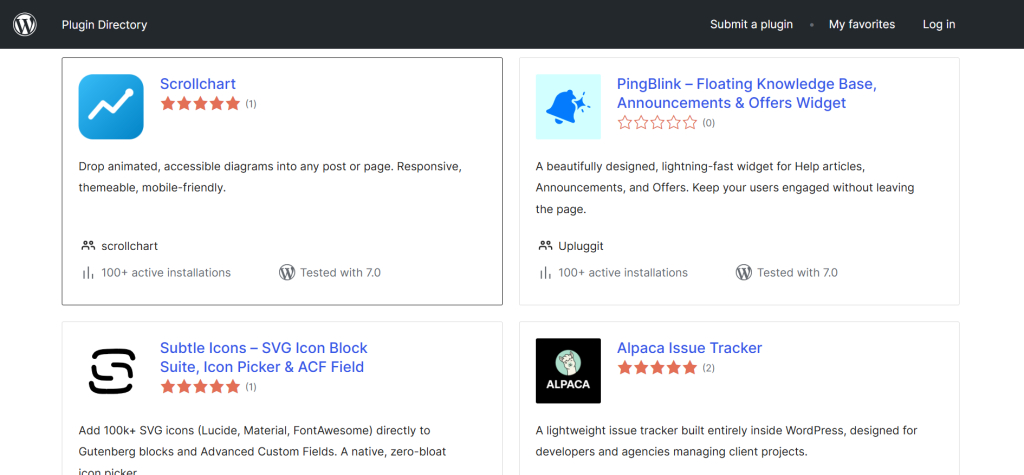The width and height of the screenshot is (1024, 475).
Task: Click Log in
Action: pyautogui.click(x=938, y=24)
